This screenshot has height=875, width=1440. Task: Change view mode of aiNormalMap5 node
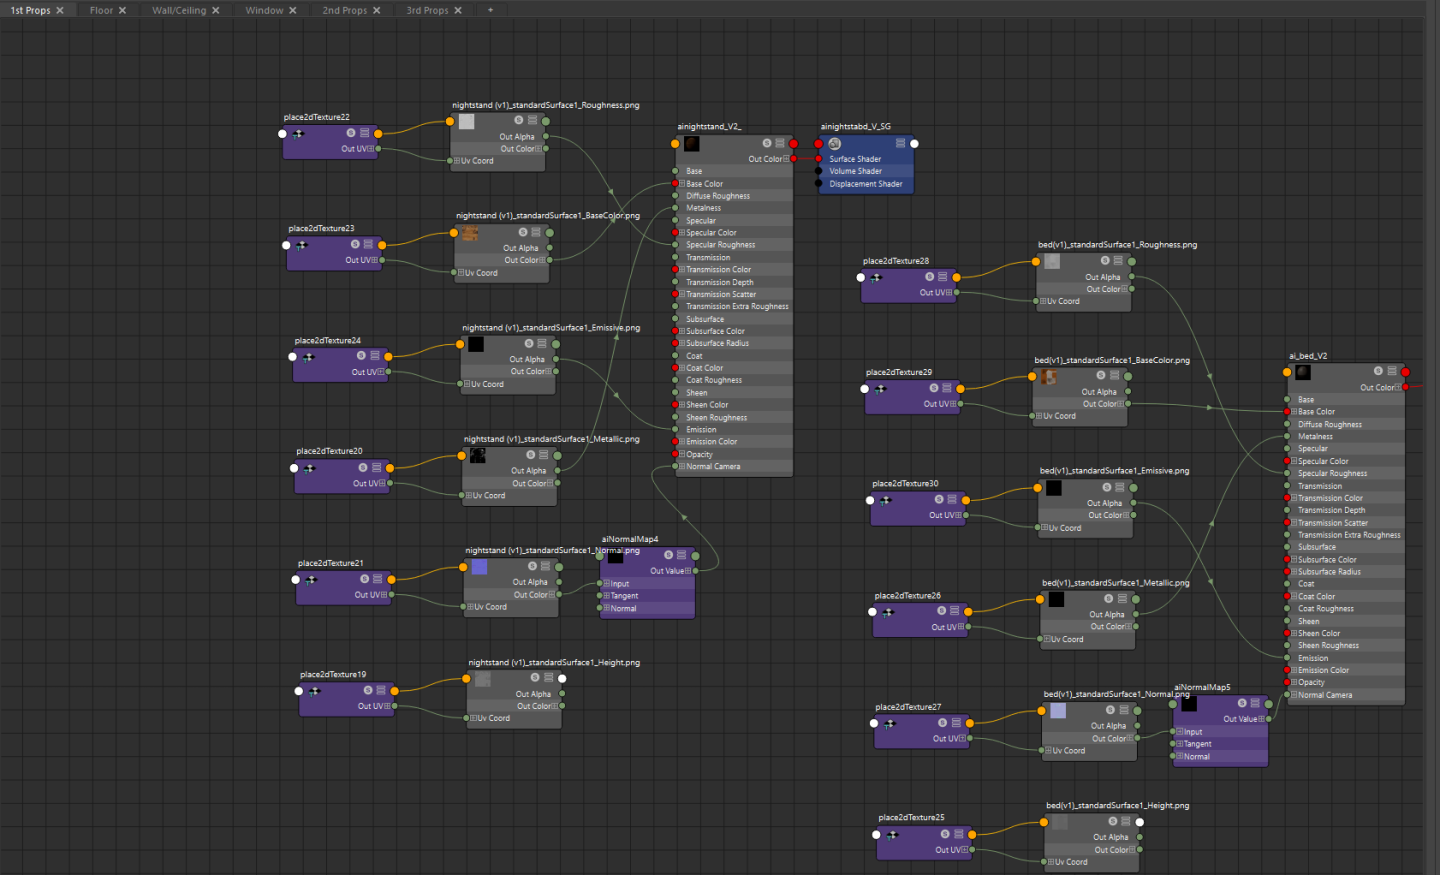pyautogui.click(x=1255, y=703)
